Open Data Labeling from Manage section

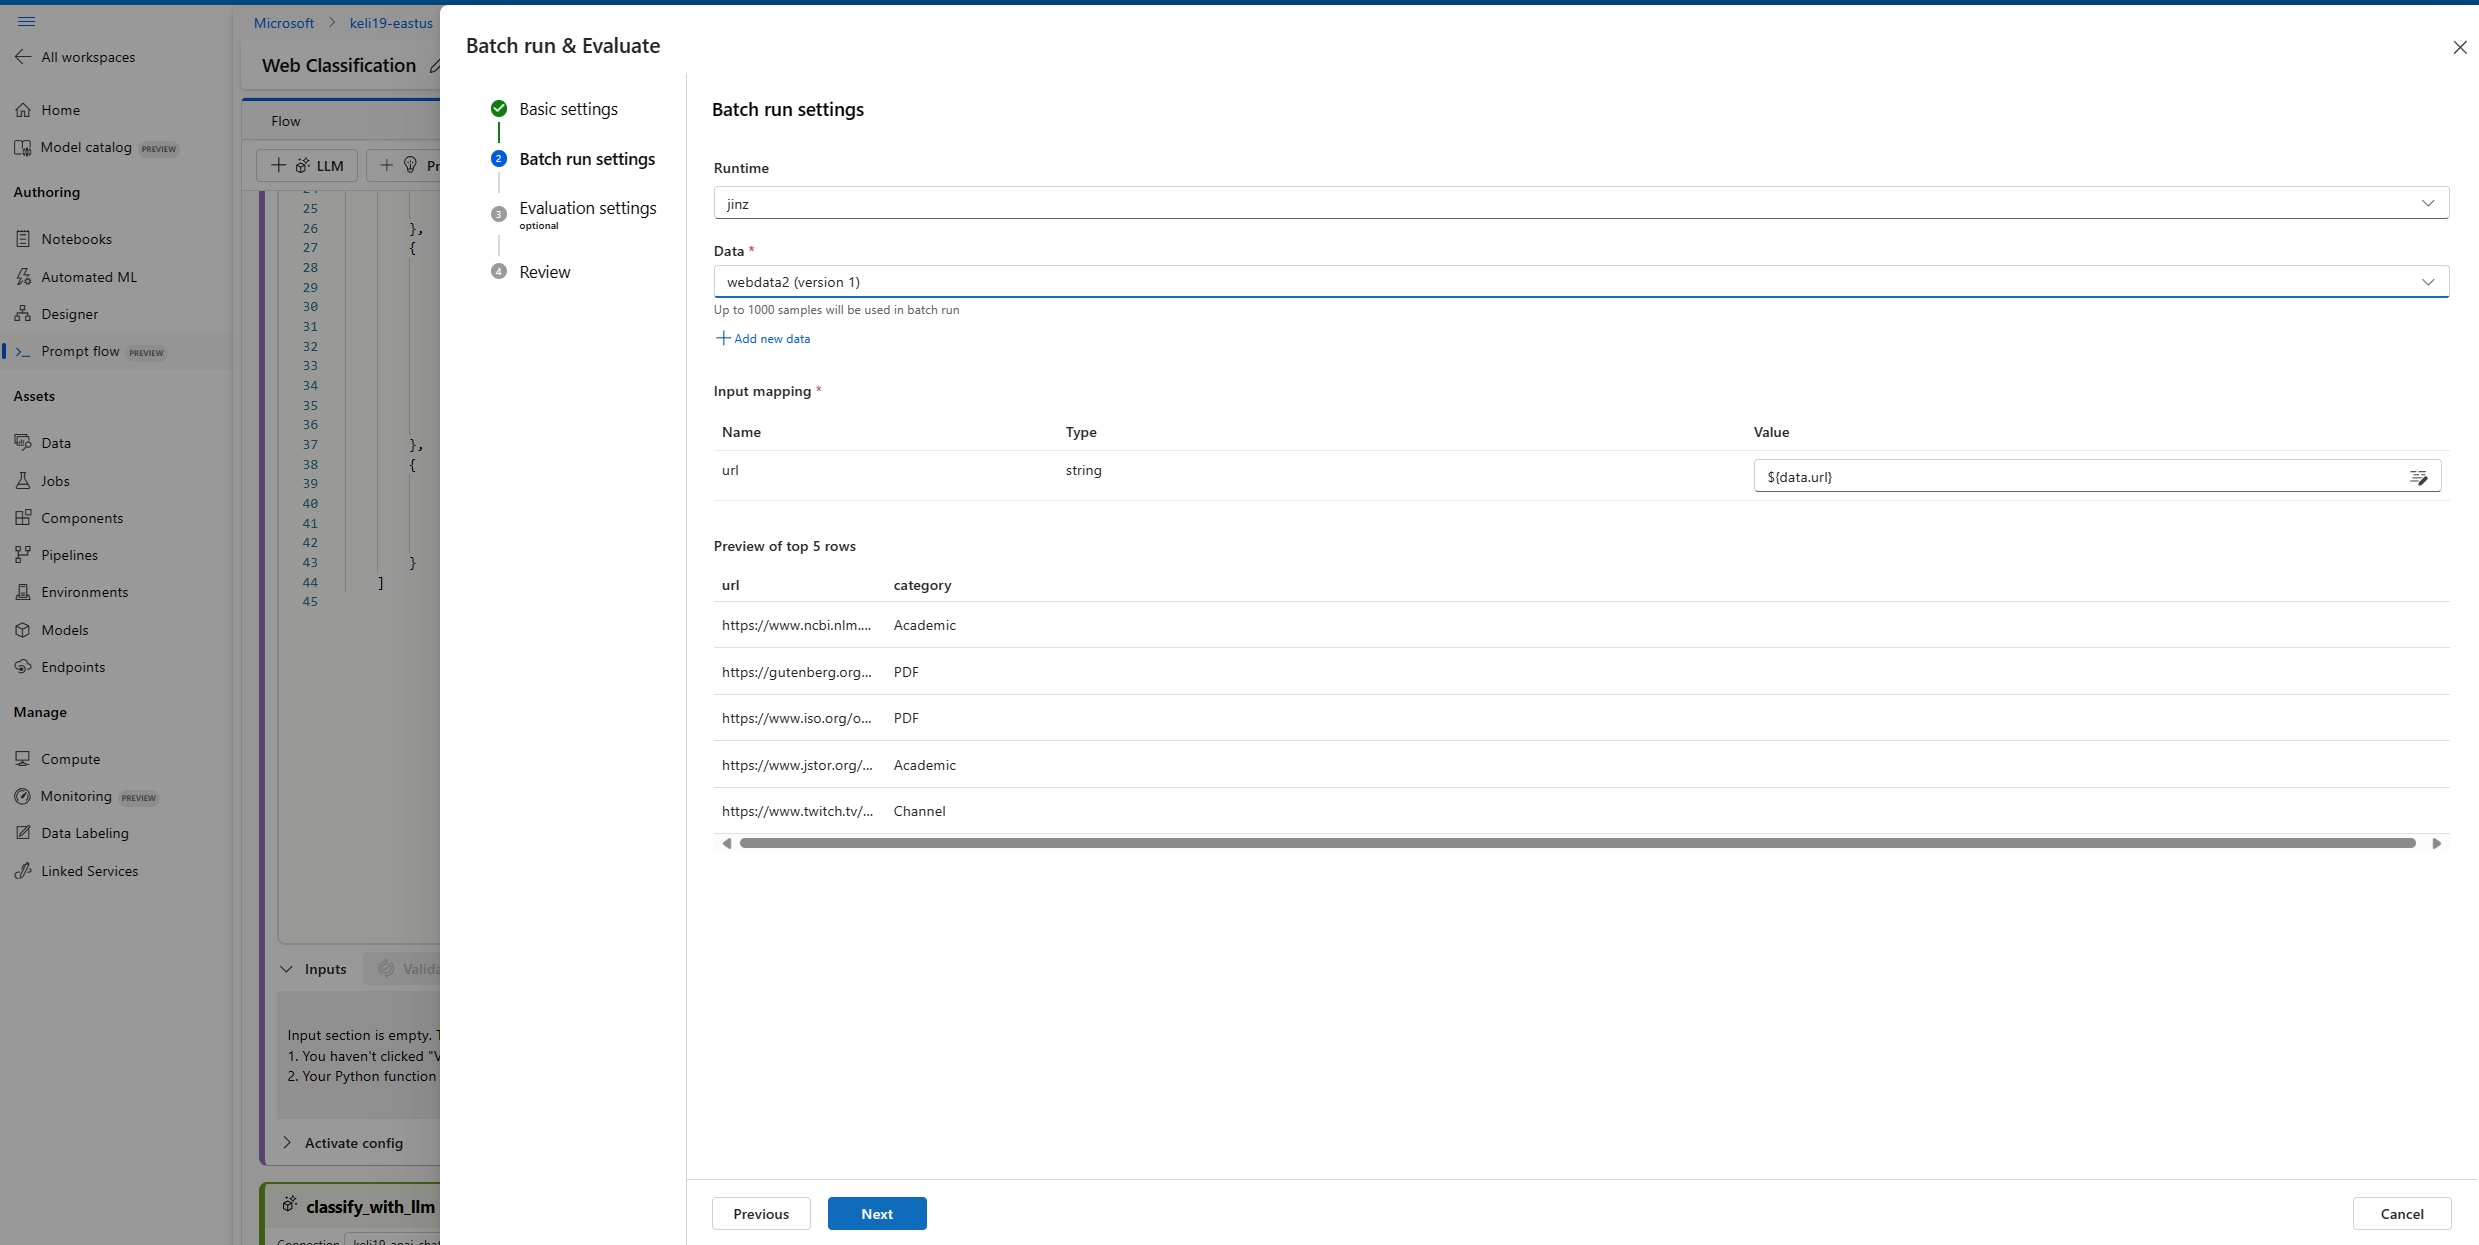click(x=84, y=833)
